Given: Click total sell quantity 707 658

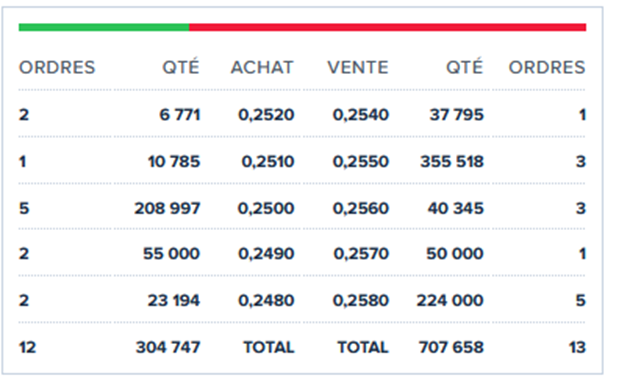Looking at the screenshot, I should click(x=451, y=347).
